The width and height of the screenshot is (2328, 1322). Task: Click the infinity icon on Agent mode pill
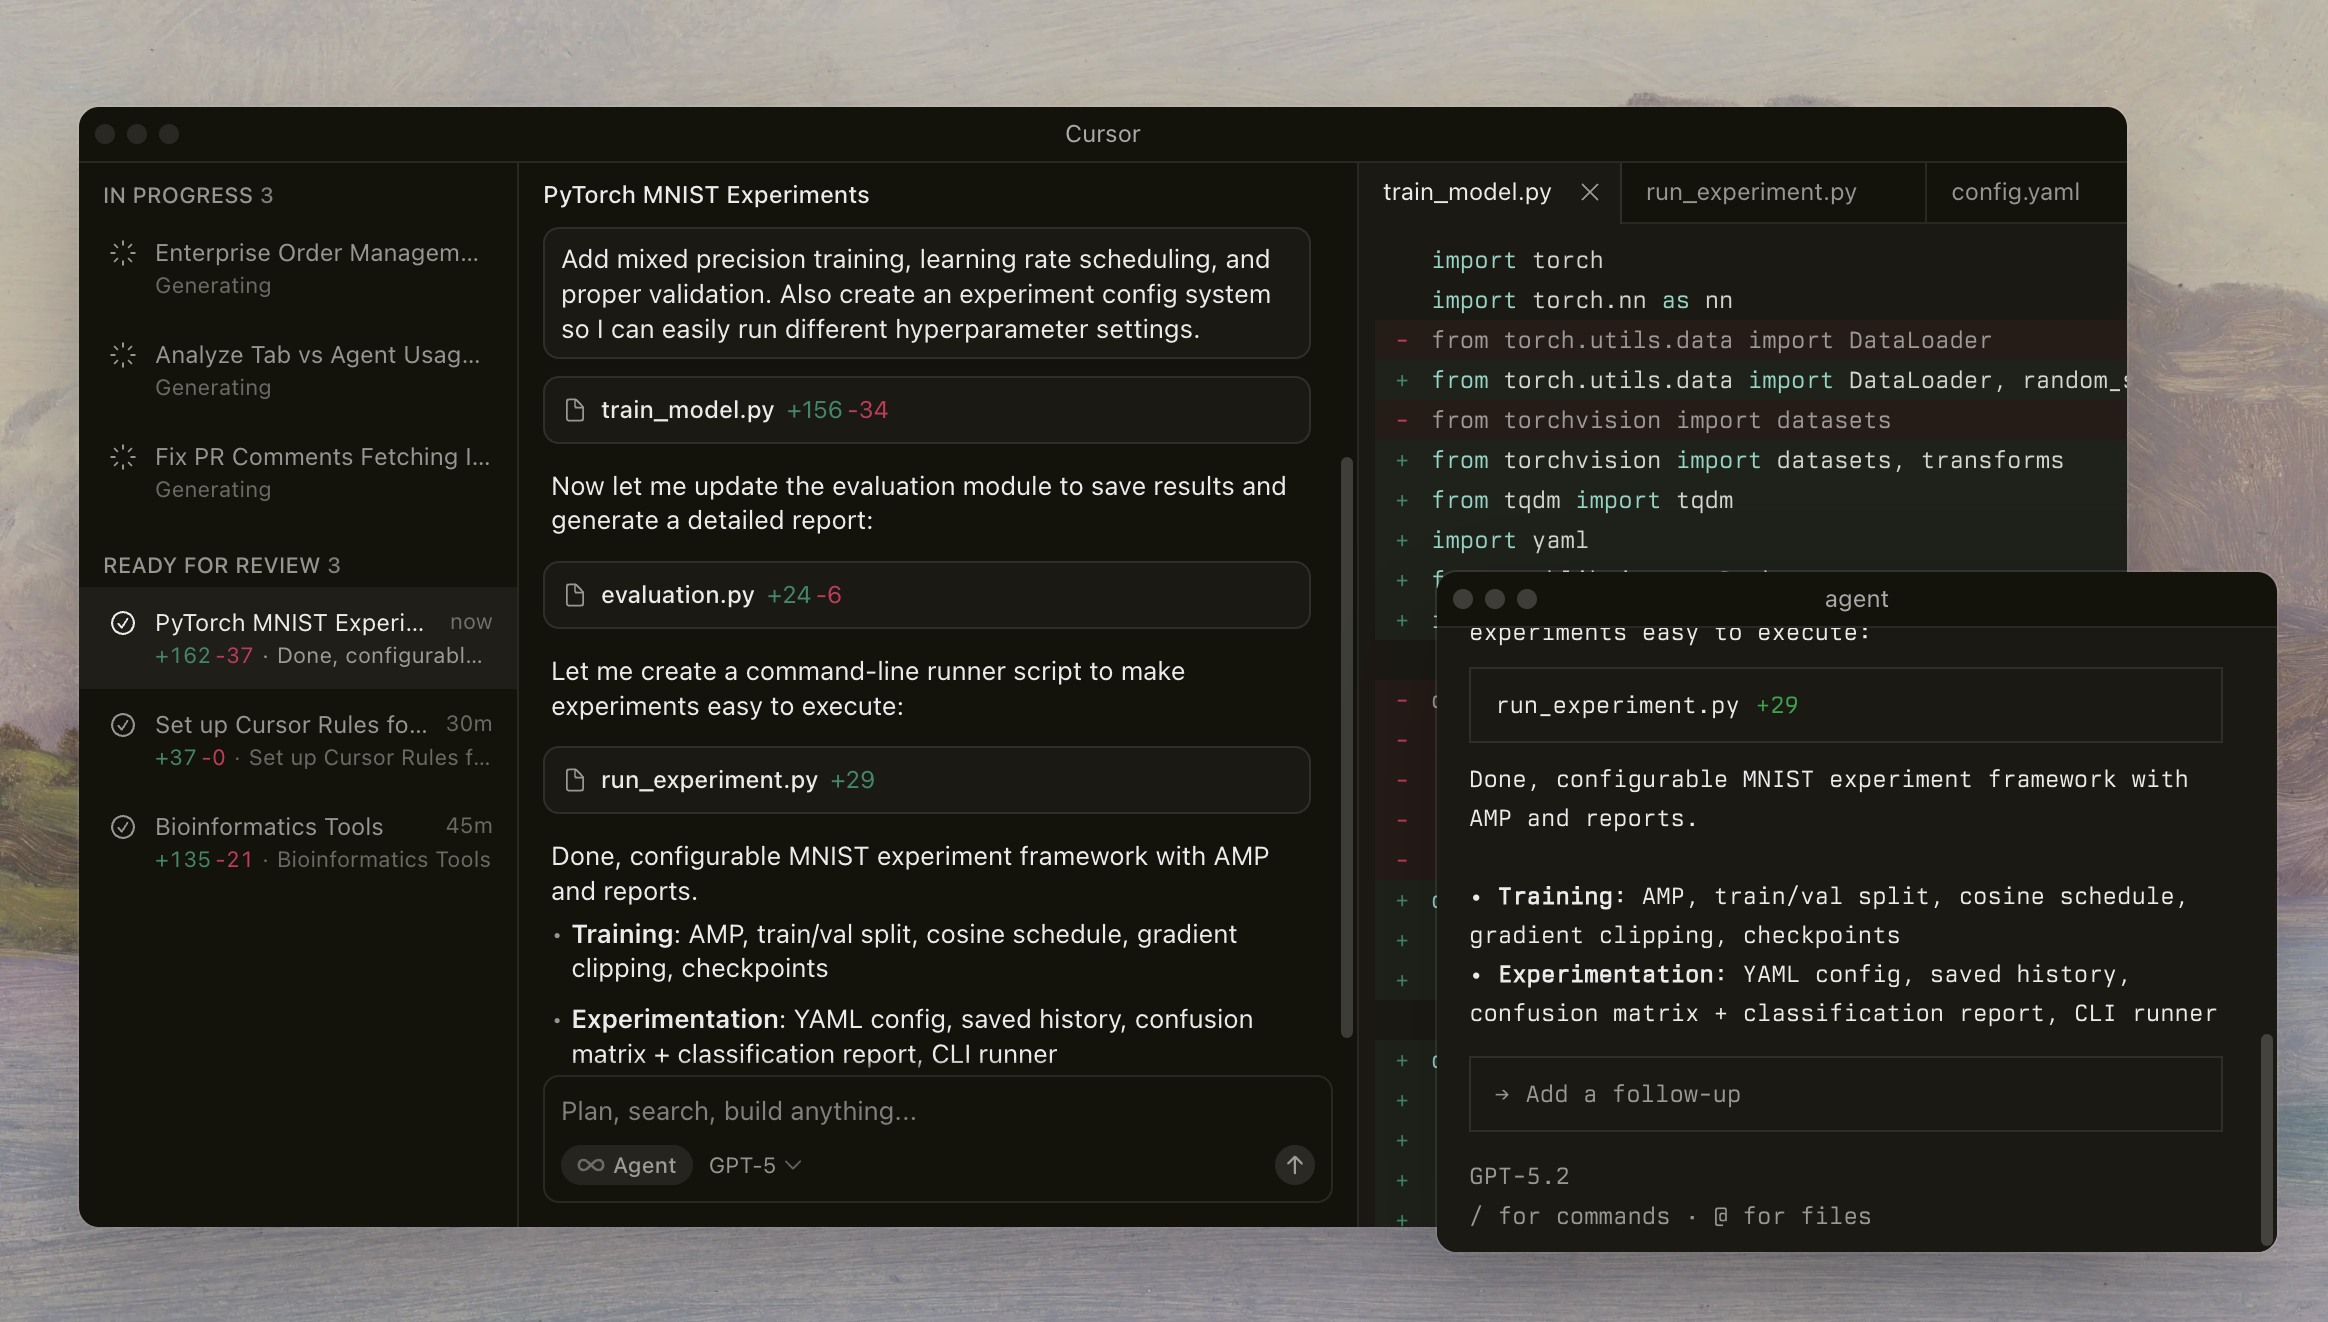(x=590, y=1165)
